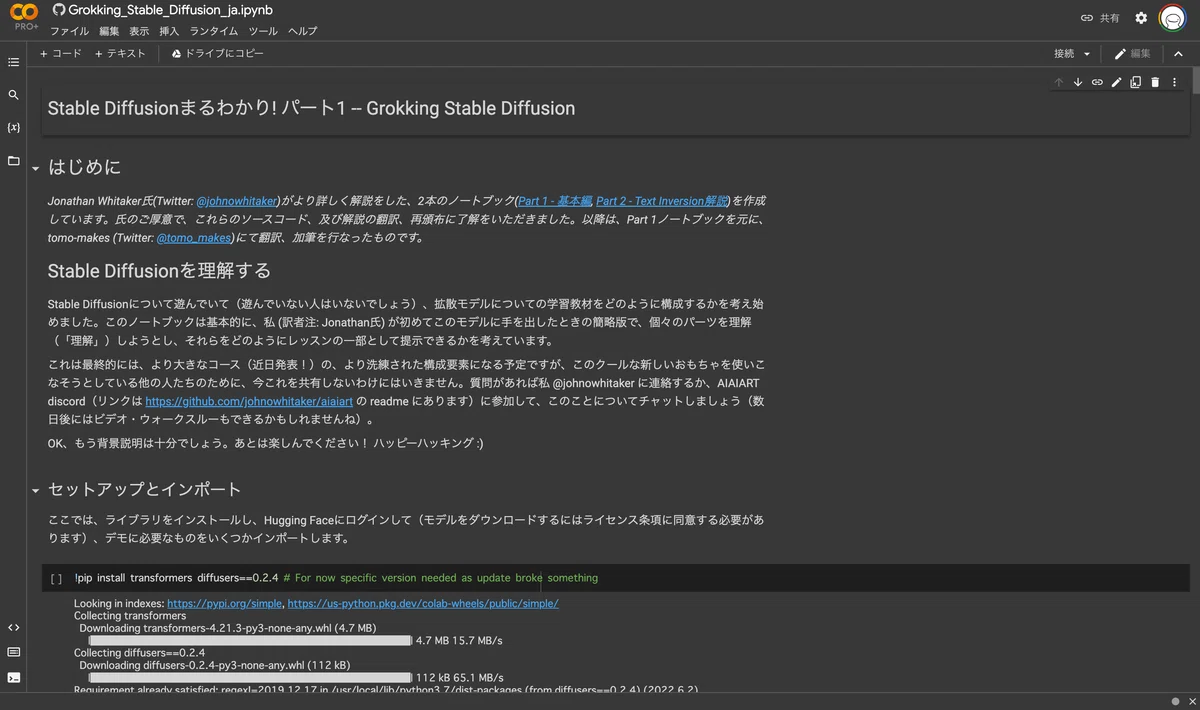Image resolution: width=1200 pixels, height=710 pixels.
Task: Open the table of contents sidebar
Action: (13, 62)
